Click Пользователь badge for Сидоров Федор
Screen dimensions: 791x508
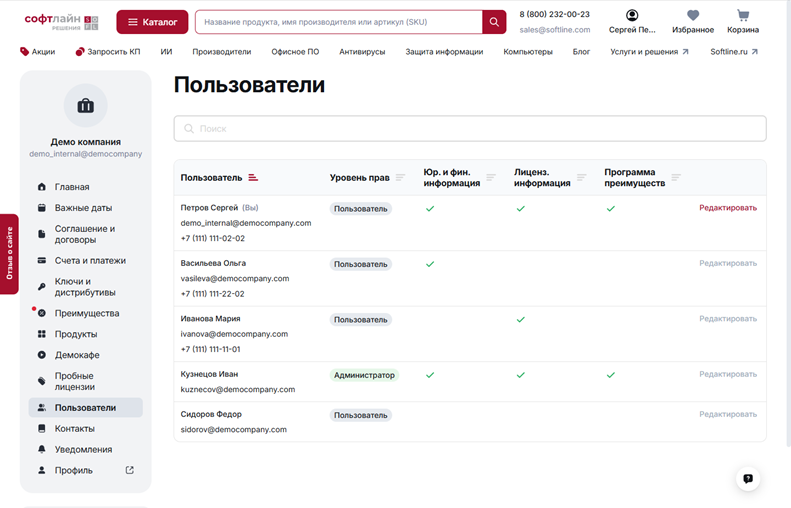click(x=361, y=415)
